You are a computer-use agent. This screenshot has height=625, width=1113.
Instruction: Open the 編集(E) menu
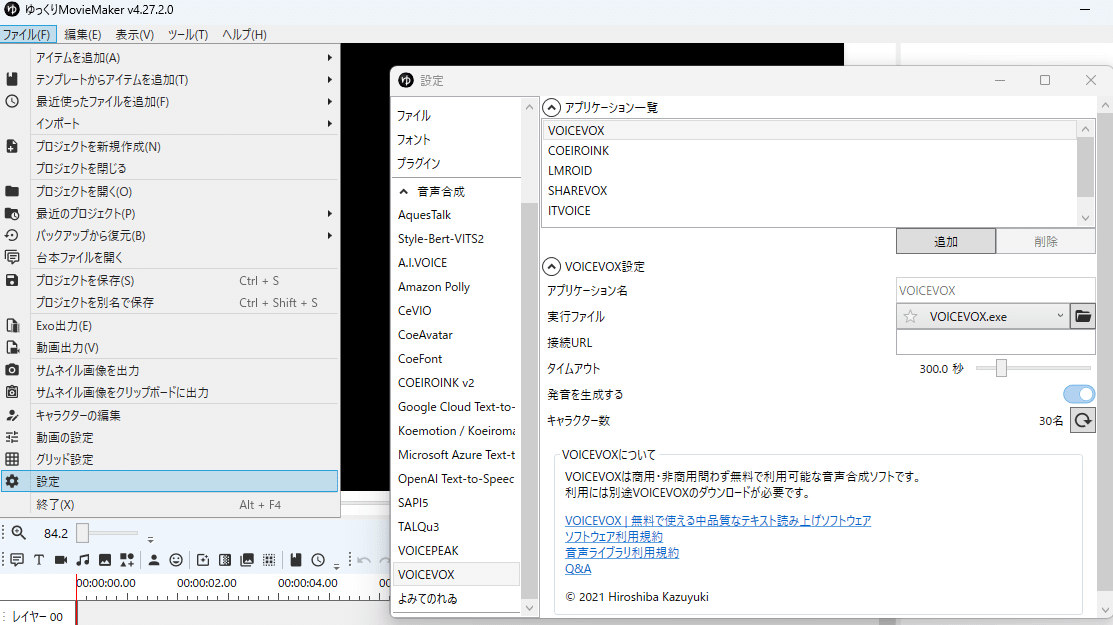[82, 34]
